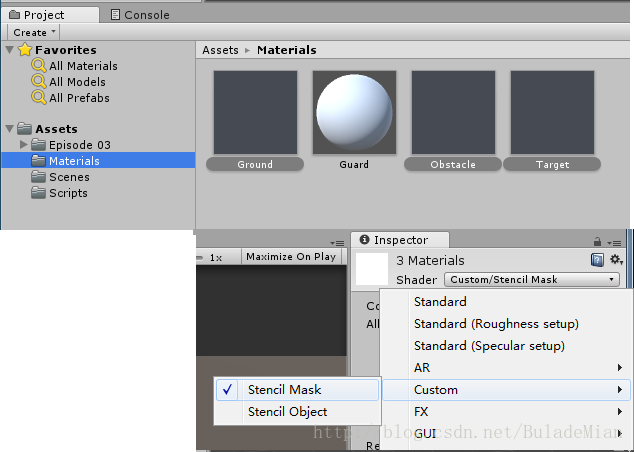Collapse the Favorites section
Image resolution: width=634 pixels, height=452 pixels.
pyautogui.click(x=10, y=50)
